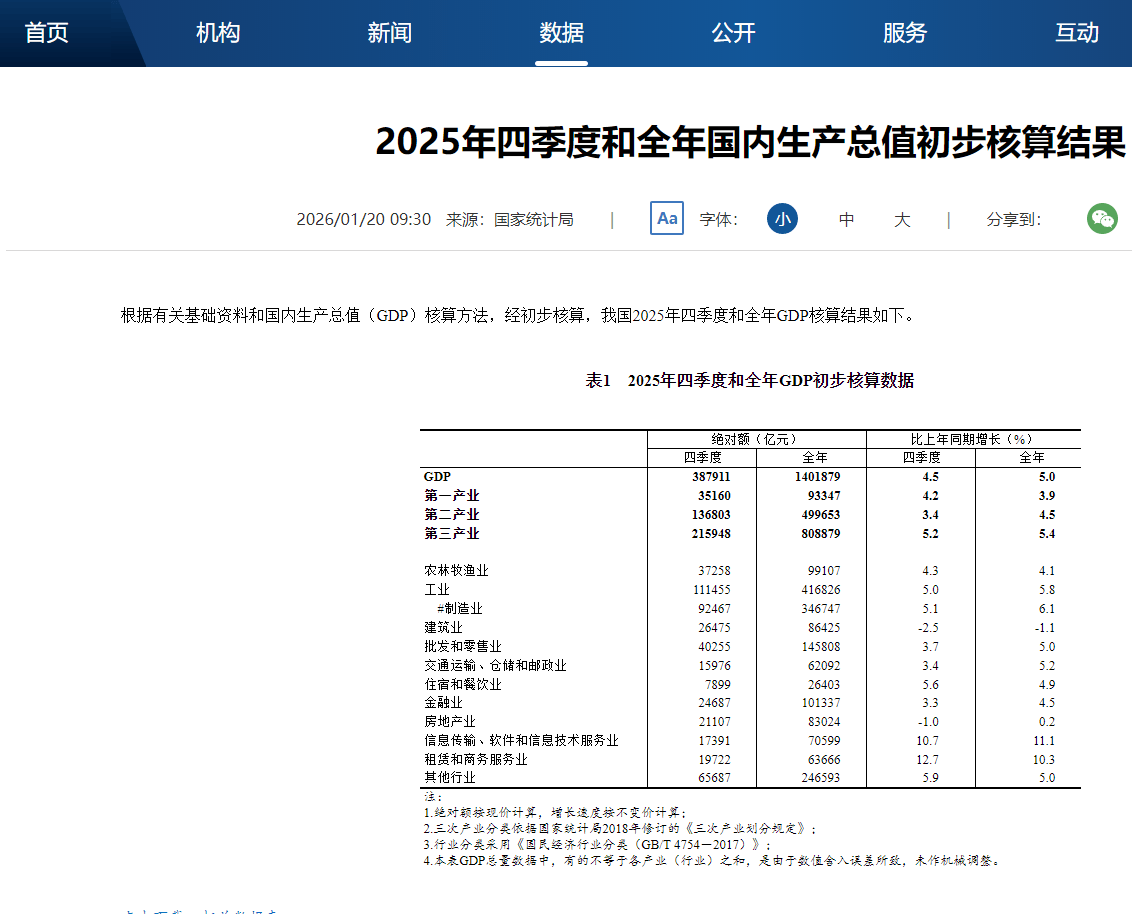Click the 表1 table caption
The height and width of the screenshot is (914, 1132).
coord(750,380)
